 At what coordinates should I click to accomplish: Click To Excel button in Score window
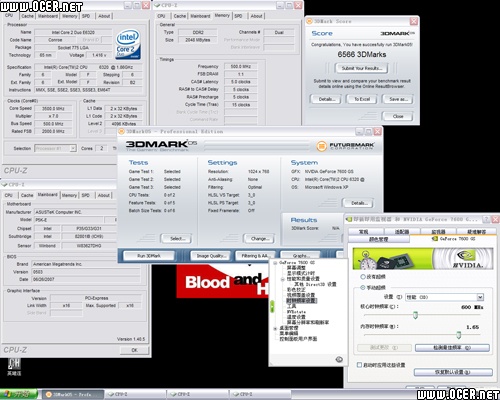362,99
